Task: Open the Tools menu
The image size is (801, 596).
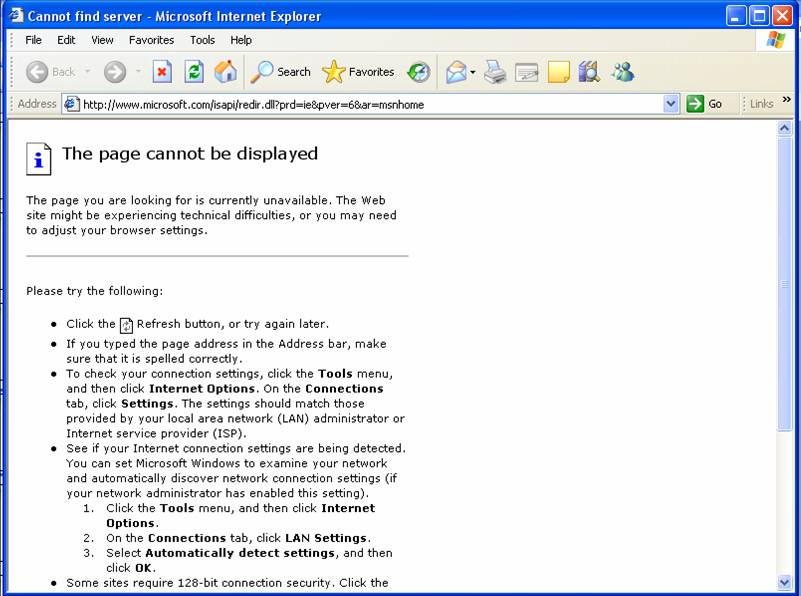Action: point(202,40)
